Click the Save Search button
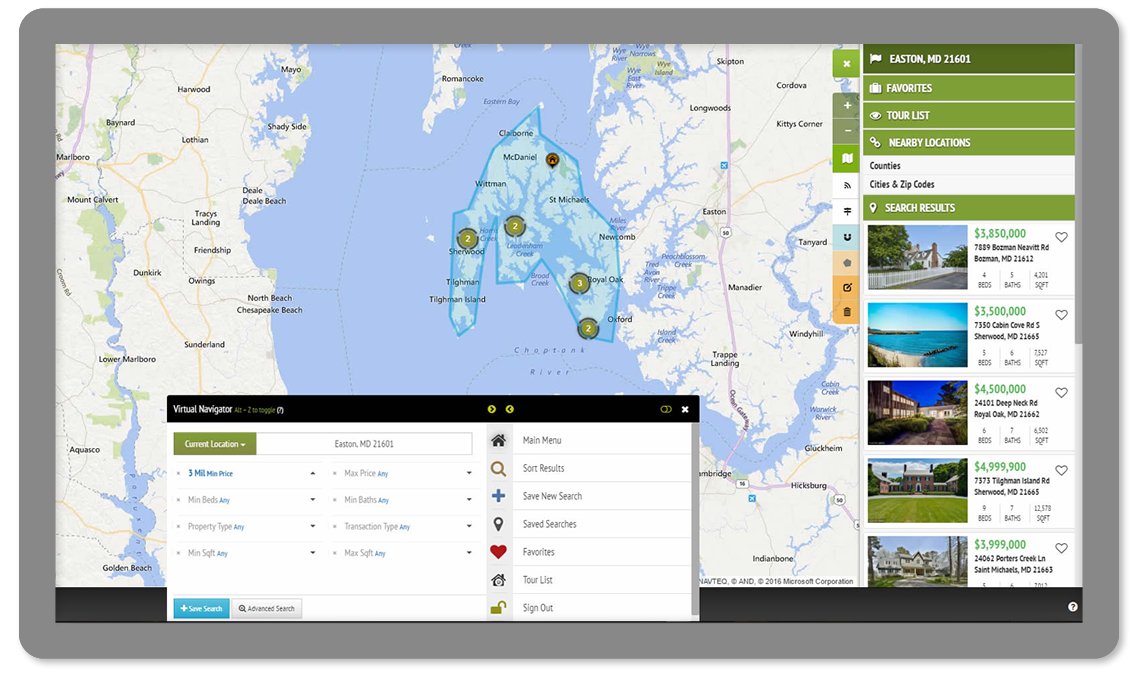 coord(201,608)
